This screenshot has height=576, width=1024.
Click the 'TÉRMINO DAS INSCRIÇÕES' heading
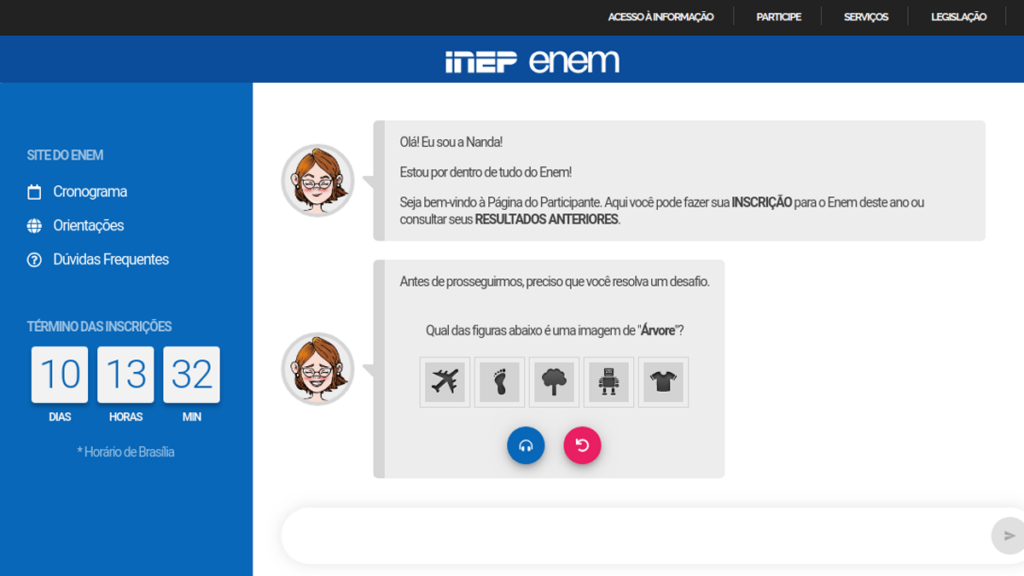pos(99,327)
